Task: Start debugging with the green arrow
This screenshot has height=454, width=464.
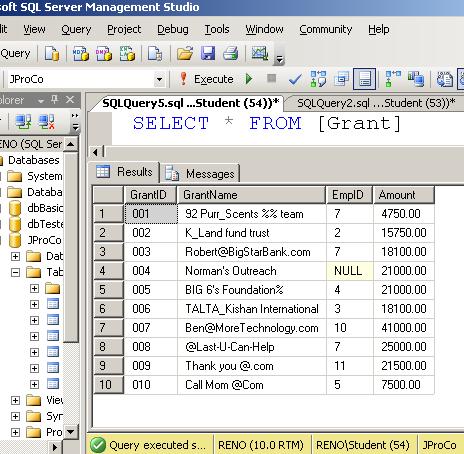Action: 249,79
